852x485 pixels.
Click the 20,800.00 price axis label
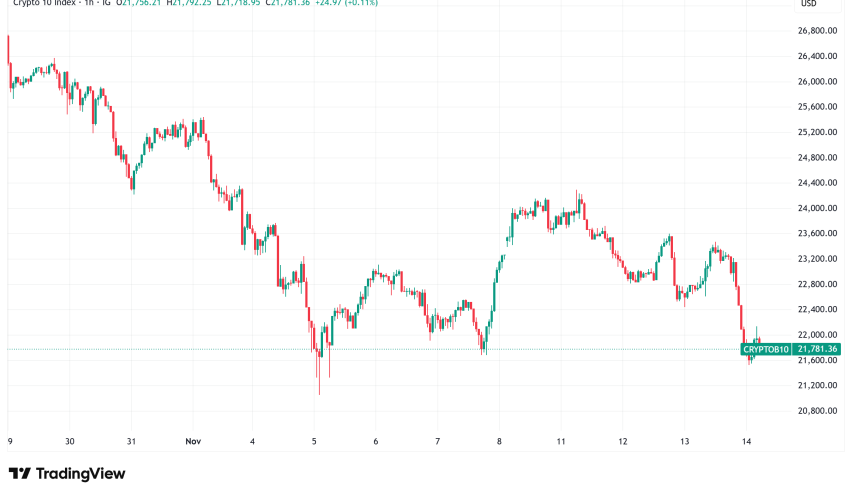[817, 411]
